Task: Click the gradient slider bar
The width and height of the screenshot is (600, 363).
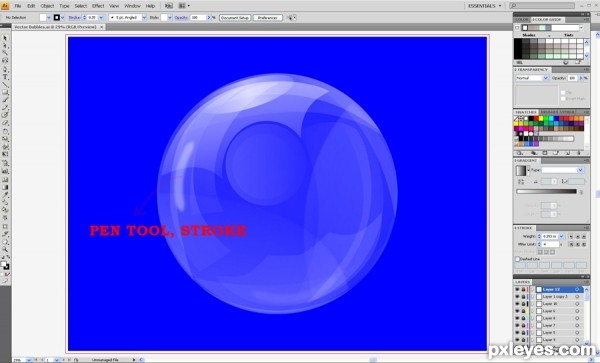Action: [546, 191]
